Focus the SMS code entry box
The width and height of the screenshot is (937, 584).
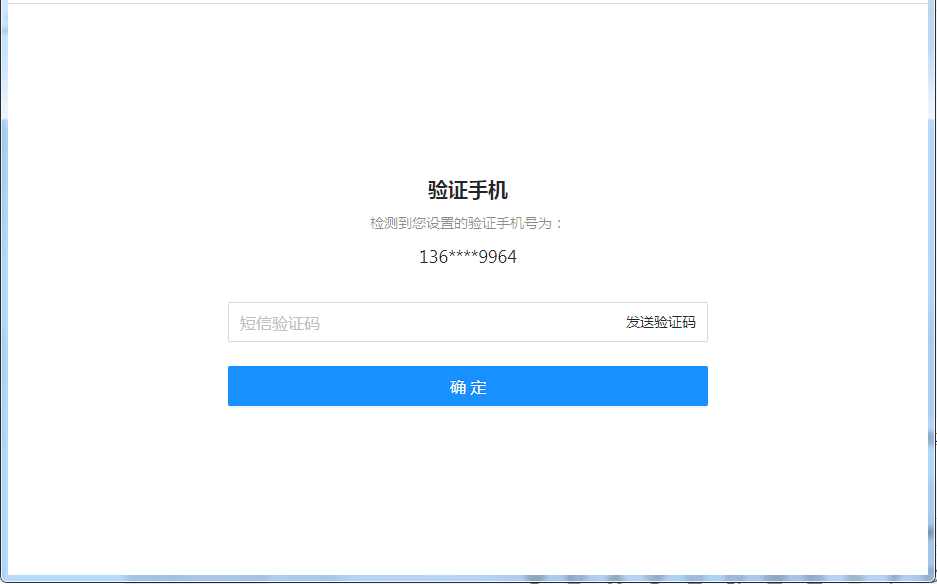400,322
